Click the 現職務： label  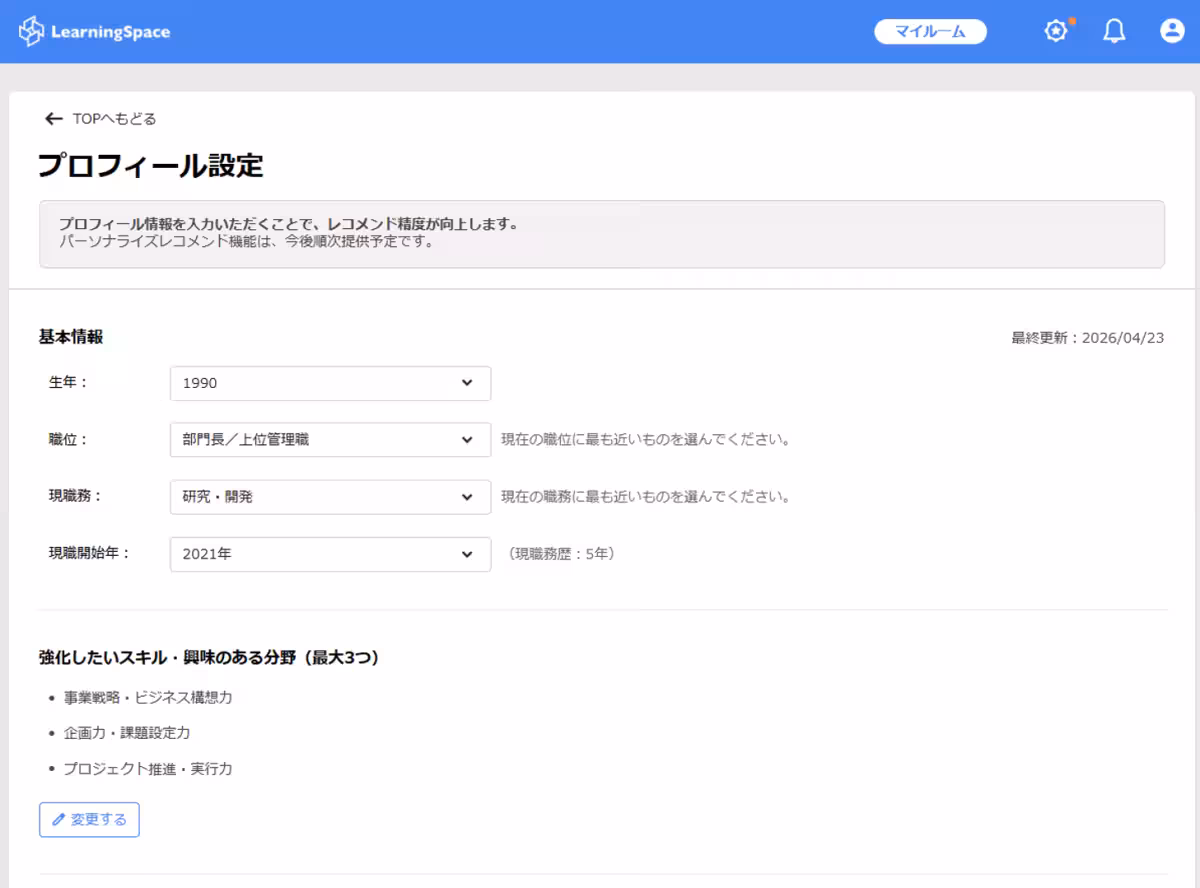(76, 496)
